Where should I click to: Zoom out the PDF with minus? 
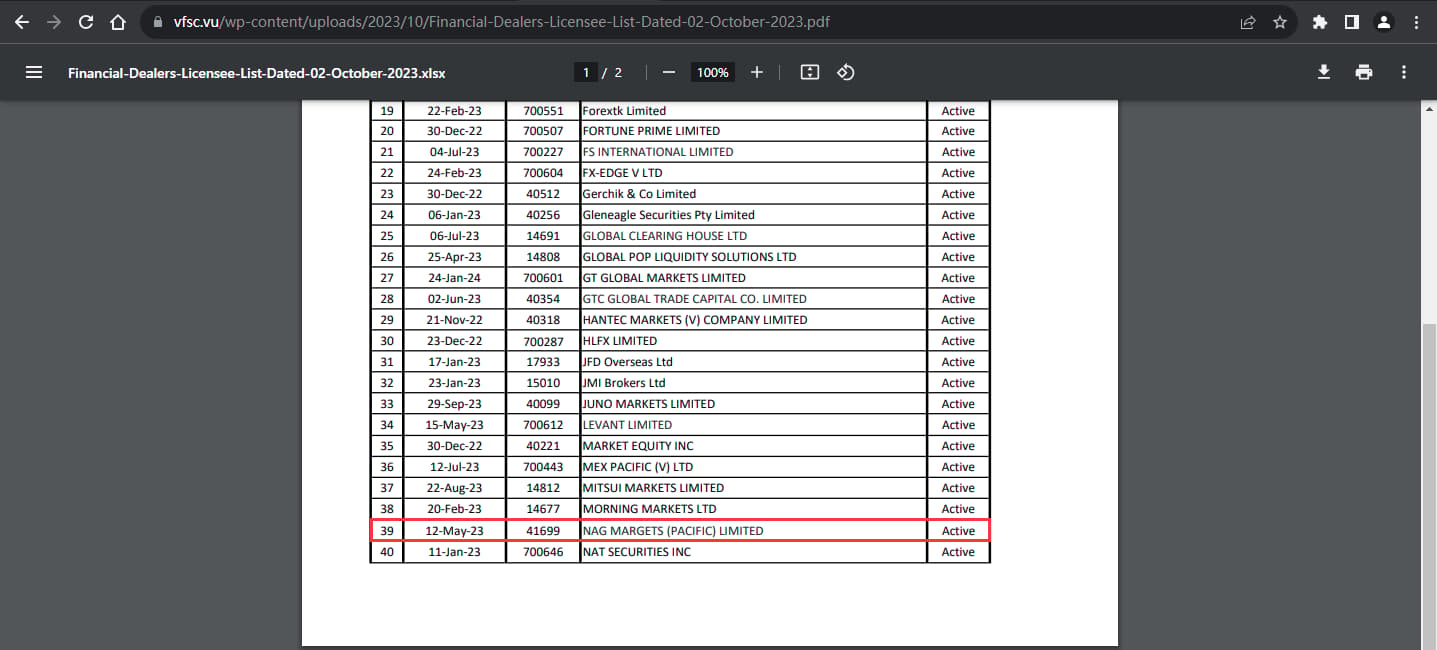click(x=669, y=73)
